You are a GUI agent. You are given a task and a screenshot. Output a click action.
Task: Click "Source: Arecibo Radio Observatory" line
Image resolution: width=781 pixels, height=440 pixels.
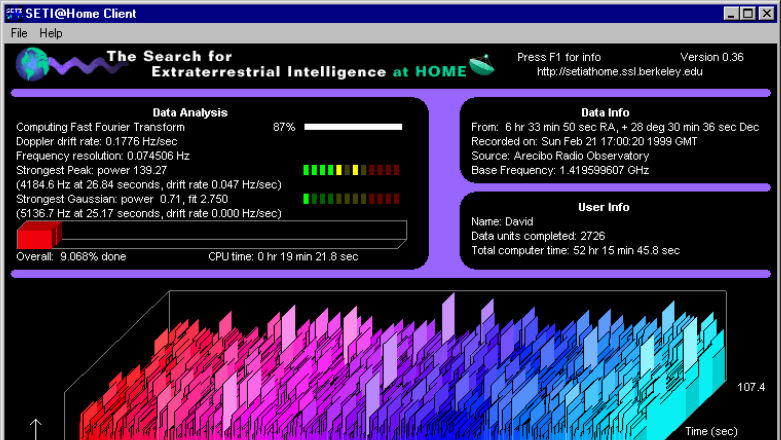[560, 156]
